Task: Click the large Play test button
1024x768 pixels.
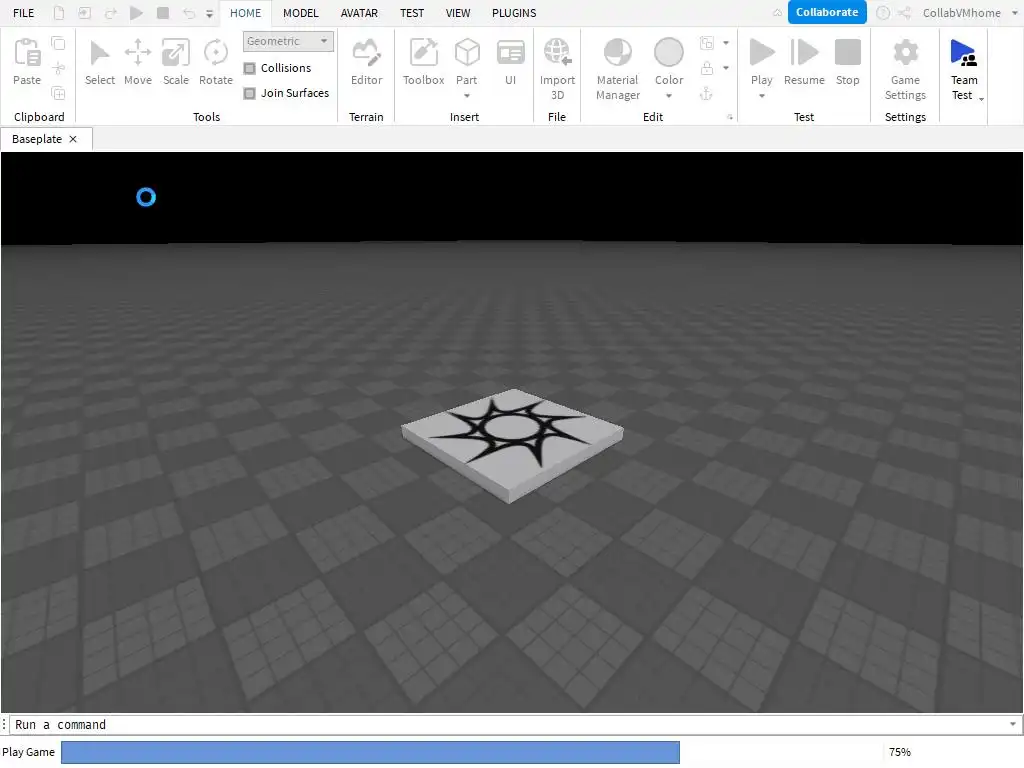Action: [761, 52]
